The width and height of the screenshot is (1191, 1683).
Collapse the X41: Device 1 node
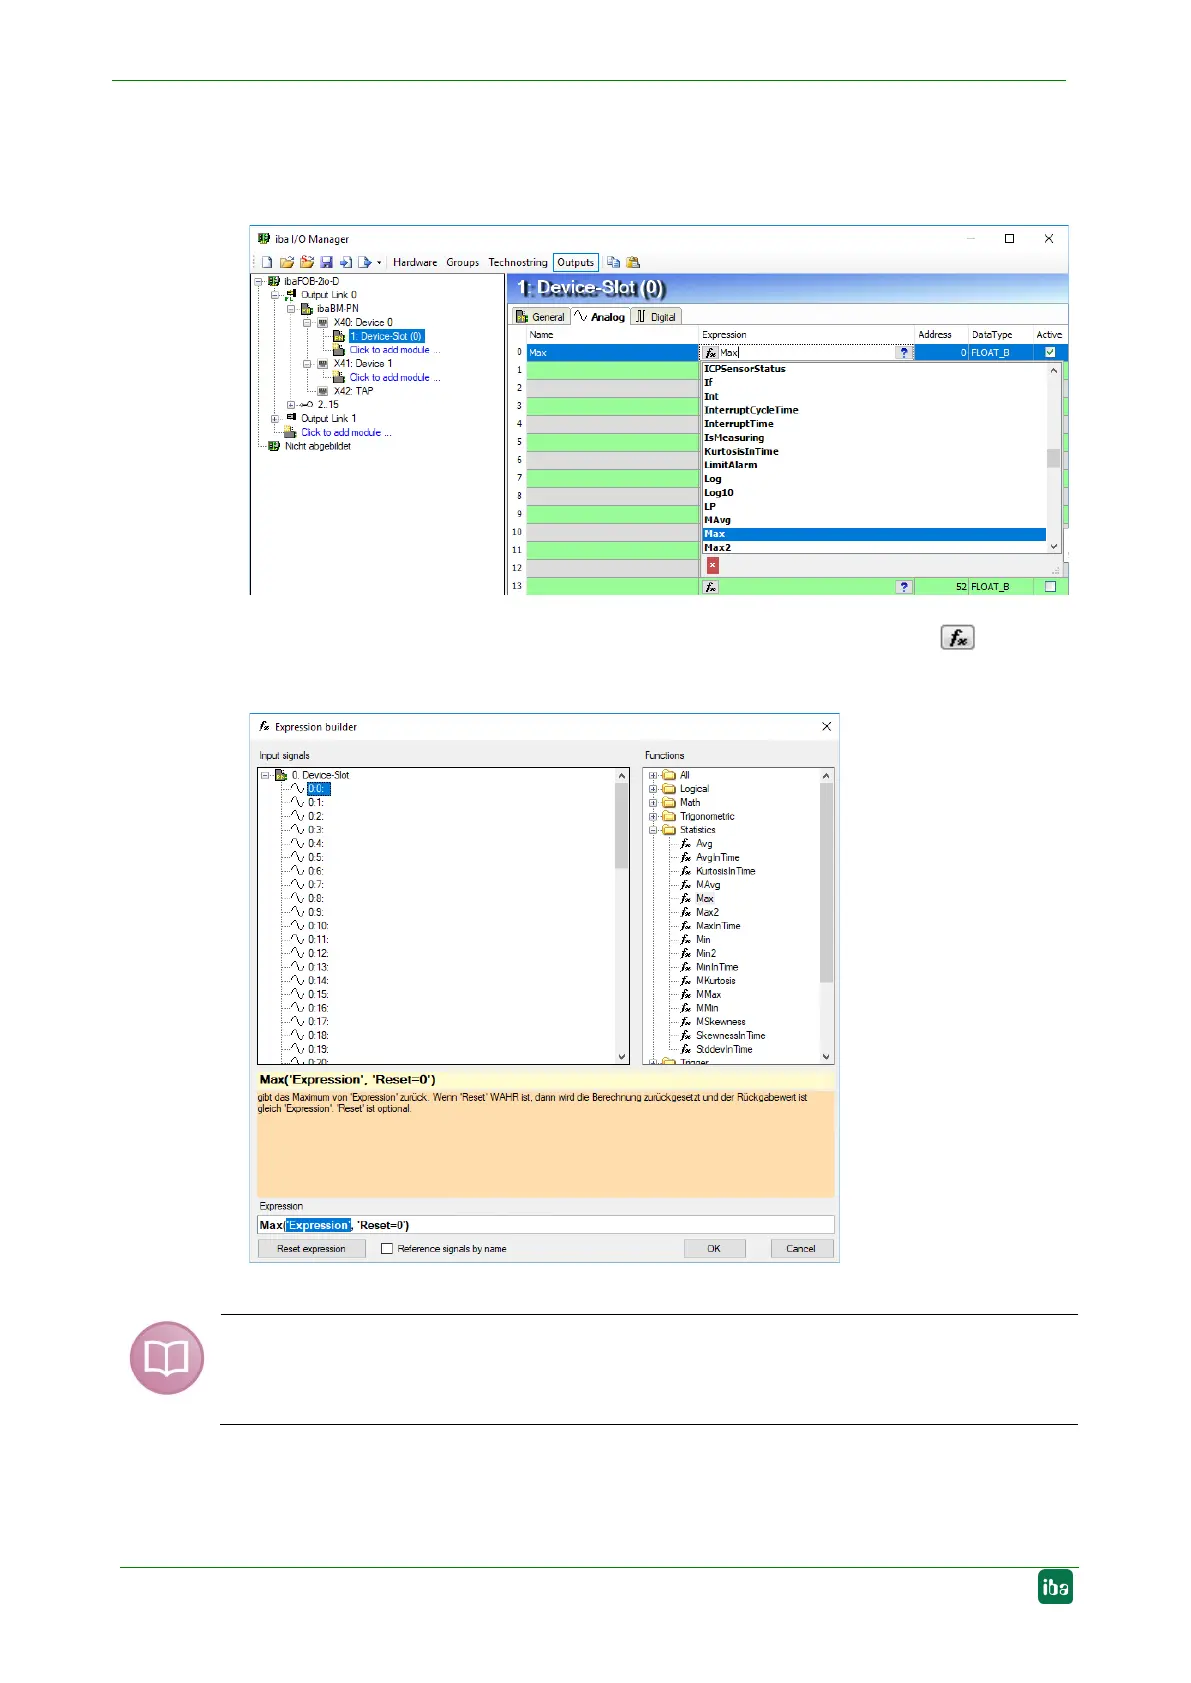tap(307, 364)
